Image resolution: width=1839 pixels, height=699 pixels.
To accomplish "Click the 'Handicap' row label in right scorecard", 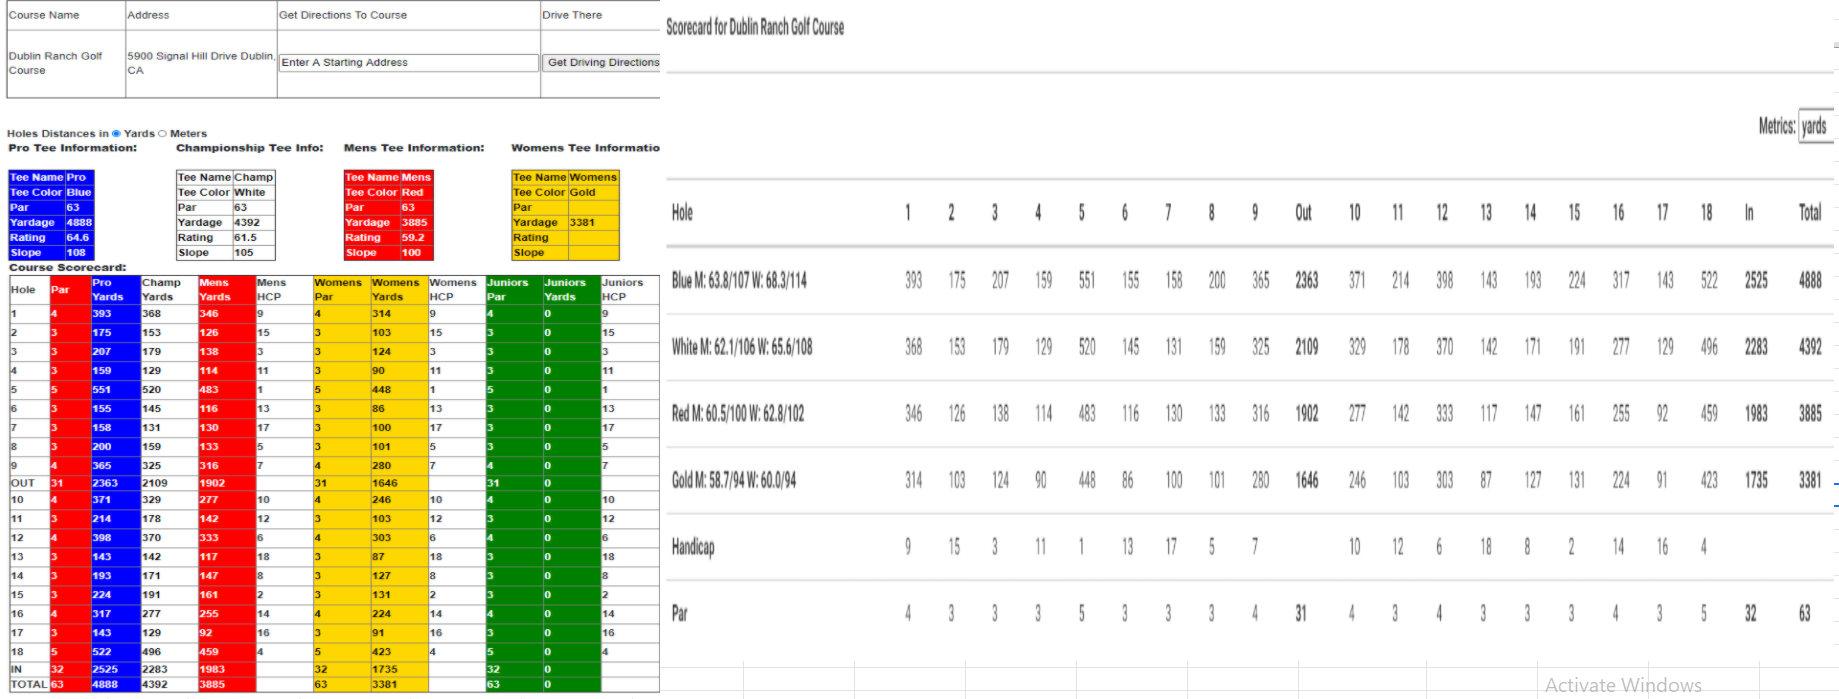I will click(693, 547).
